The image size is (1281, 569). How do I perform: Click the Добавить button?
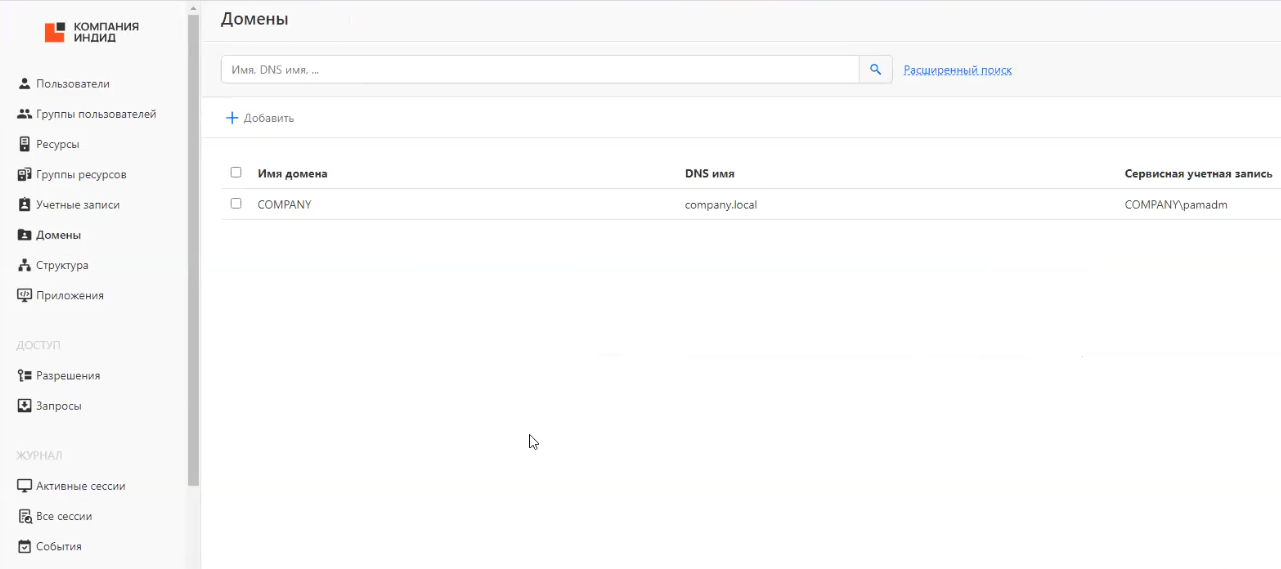pyautogui.click(x=260, y=118)
